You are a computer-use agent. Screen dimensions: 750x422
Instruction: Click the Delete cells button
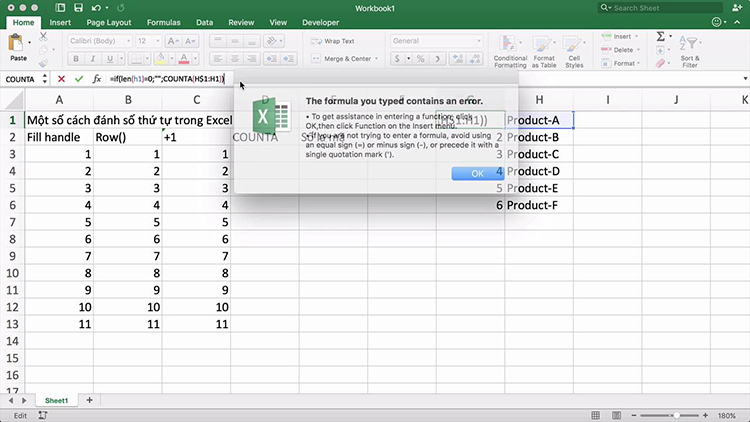[621, 50]
